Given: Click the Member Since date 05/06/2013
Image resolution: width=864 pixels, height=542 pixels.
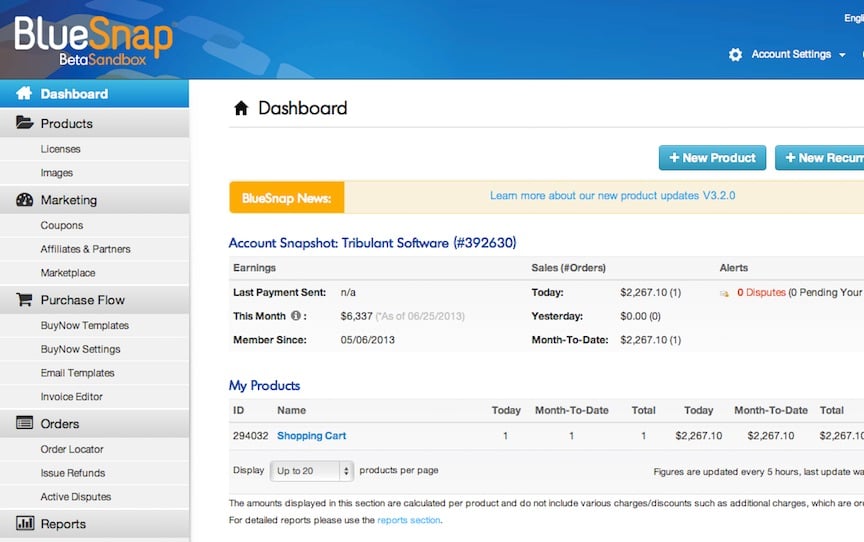Looking at the screenshot, I should pyautogui.click(x=368, y=340).
